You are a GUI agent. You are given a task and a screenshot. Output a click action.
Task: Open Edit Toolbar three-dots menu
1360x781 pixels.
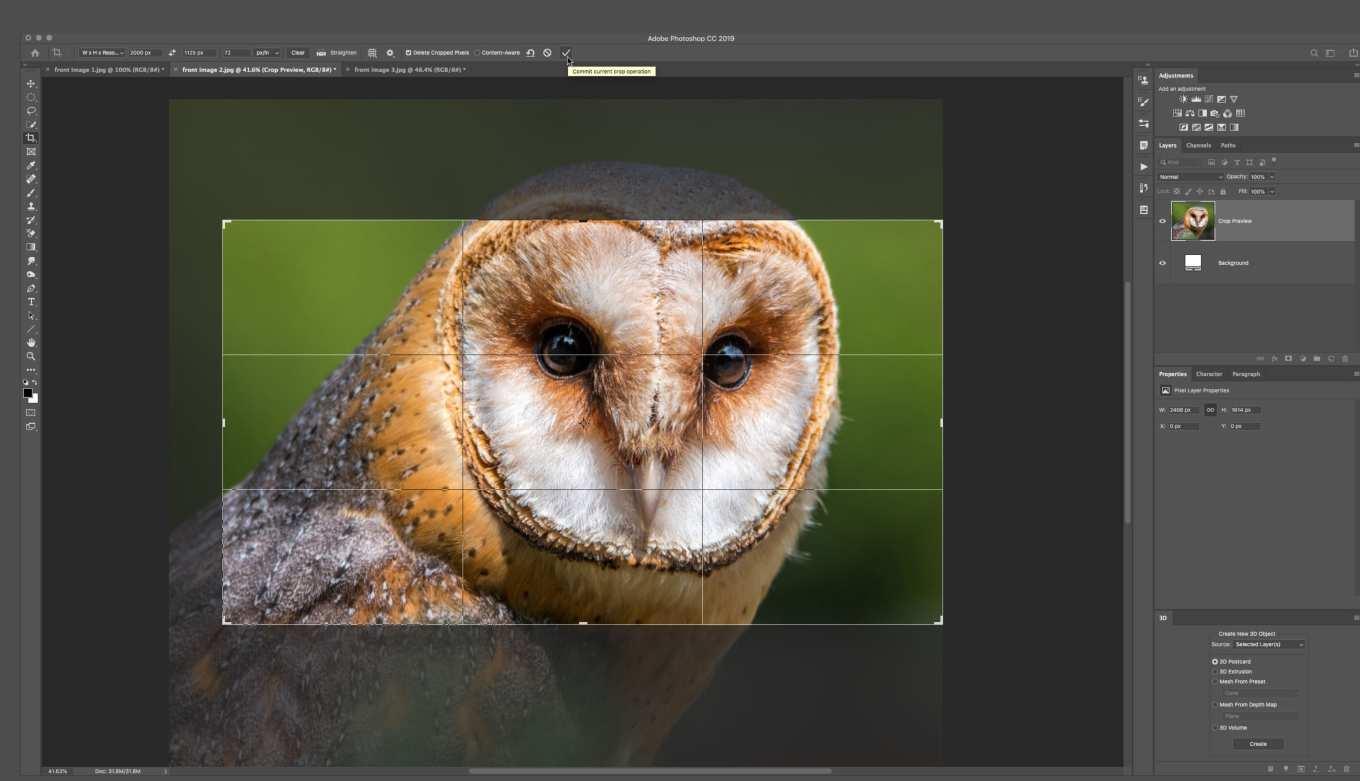31,370
